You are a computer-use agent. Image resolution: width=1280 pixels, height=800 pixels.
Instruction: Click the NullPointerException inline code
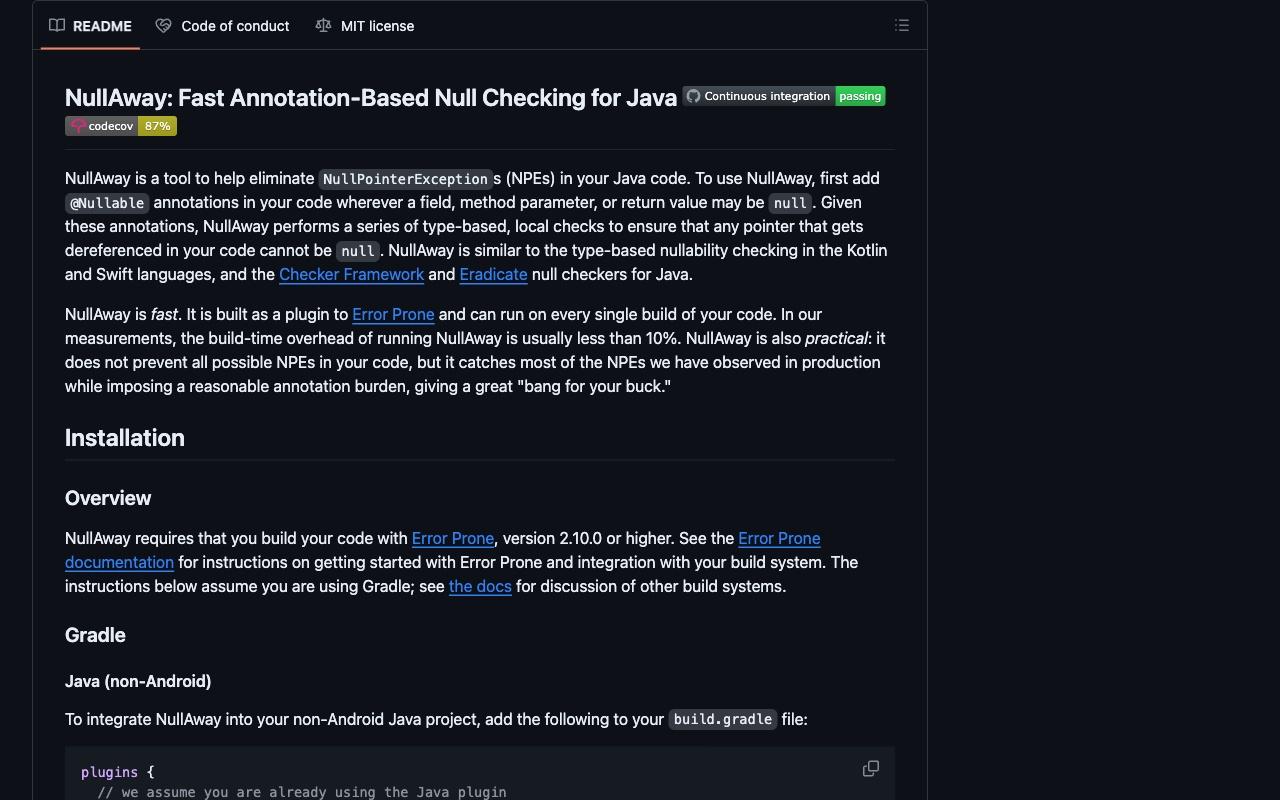click(x=405, y=179)
